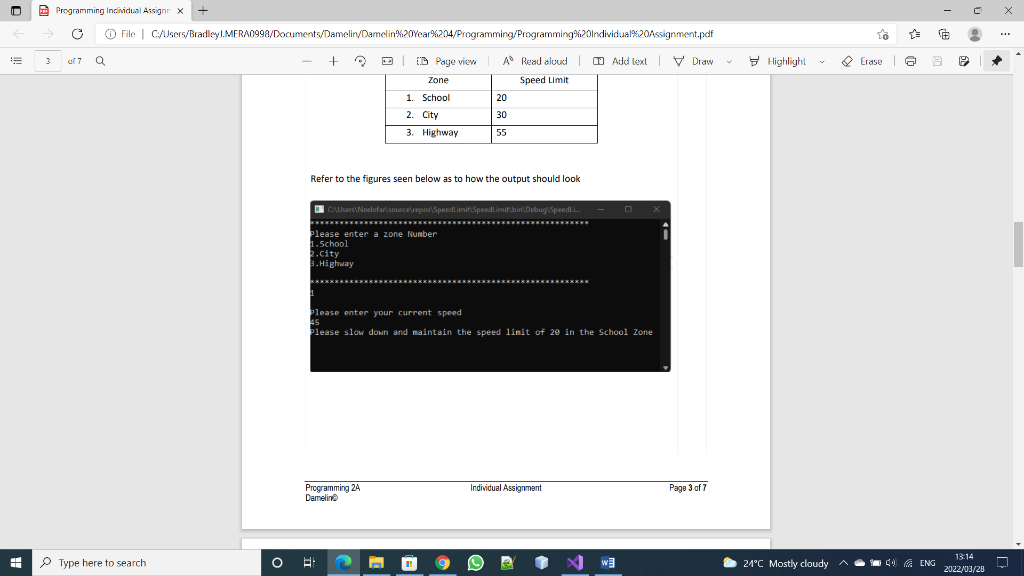Toggle pin PDF toolbar
Screen dimensions: 1024x576
tap(997, 61)
